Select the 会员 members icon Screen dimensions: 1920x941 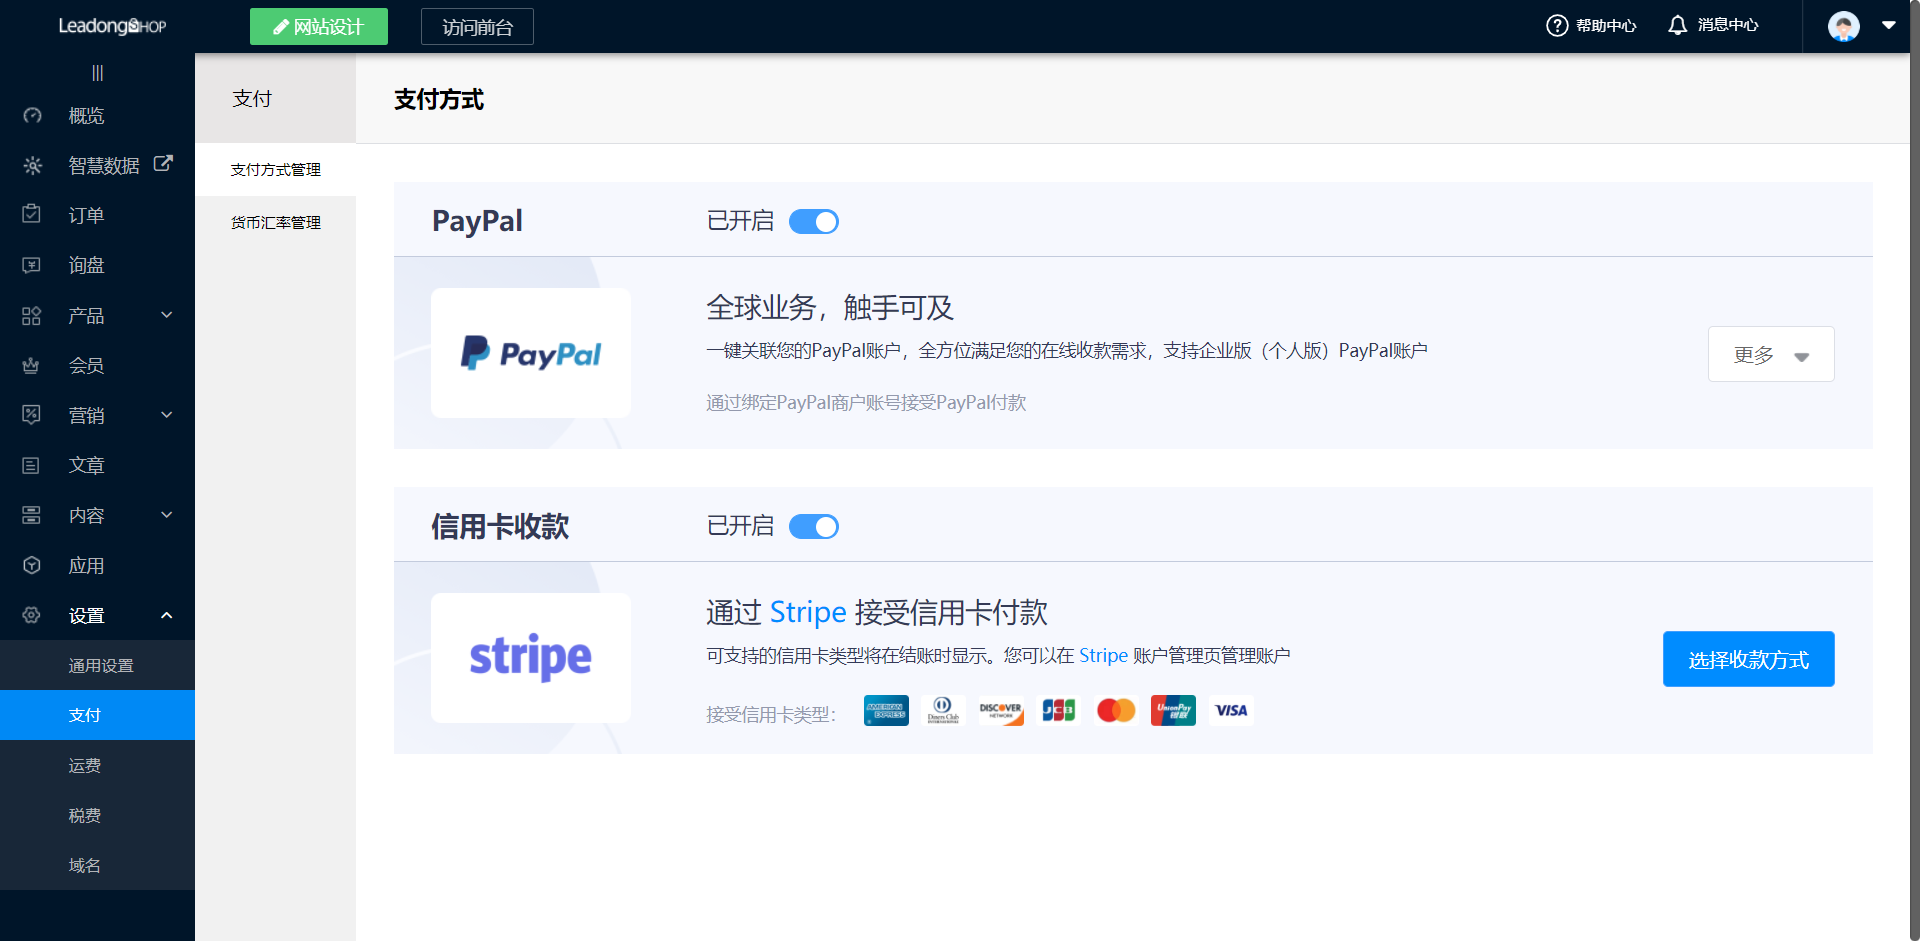click(31, 365)
